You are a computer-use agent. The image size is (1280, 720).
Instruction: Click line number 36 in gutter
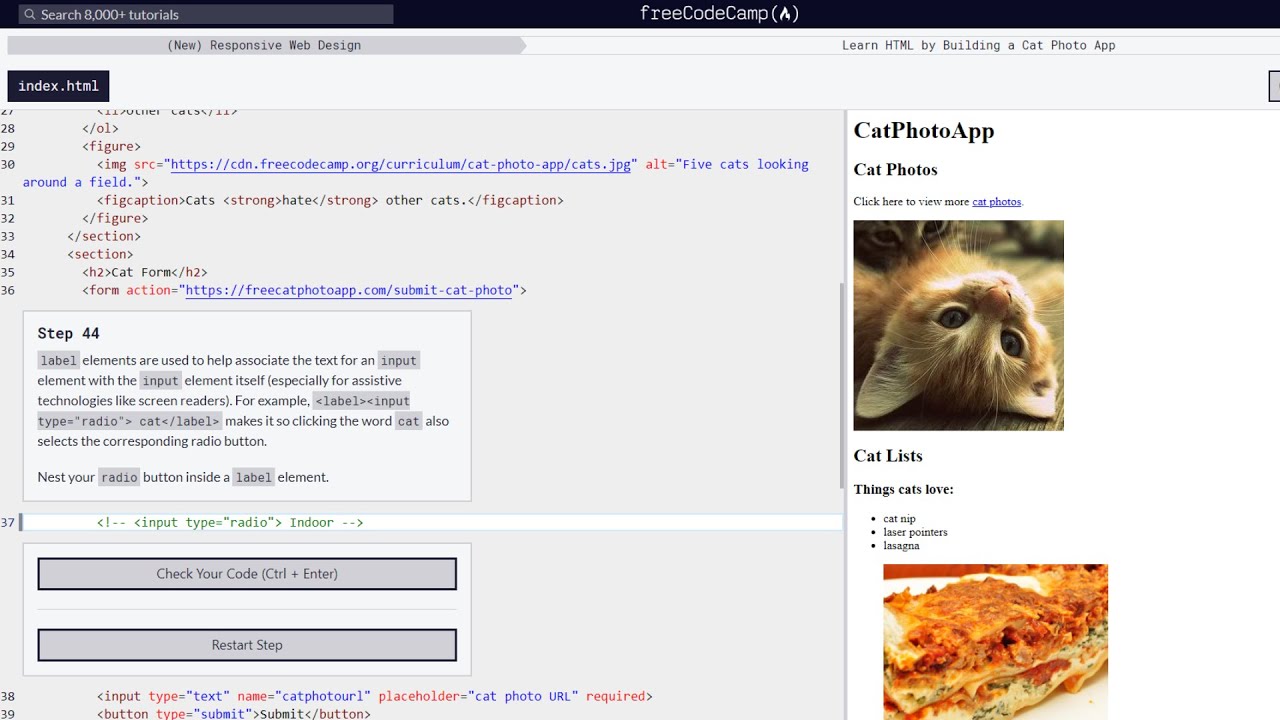pos(8,290)
